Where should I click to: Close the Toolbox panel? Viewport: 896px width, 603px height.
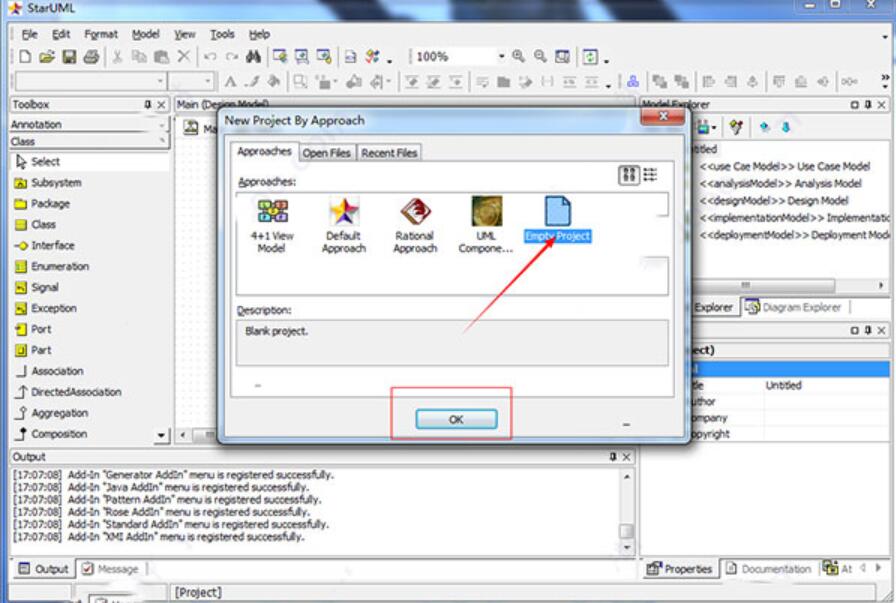[161, 105]
